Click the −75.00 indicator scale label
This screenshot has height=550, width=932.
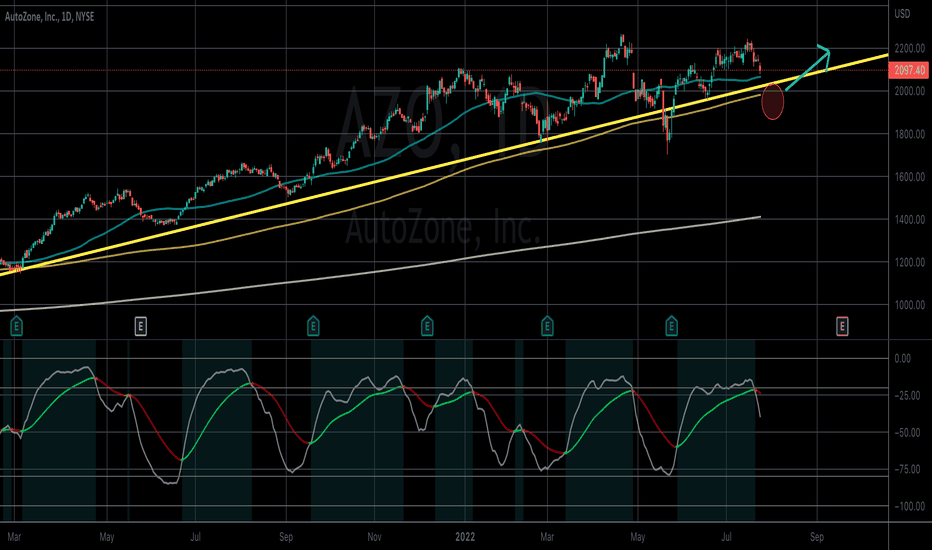(908, 470)
